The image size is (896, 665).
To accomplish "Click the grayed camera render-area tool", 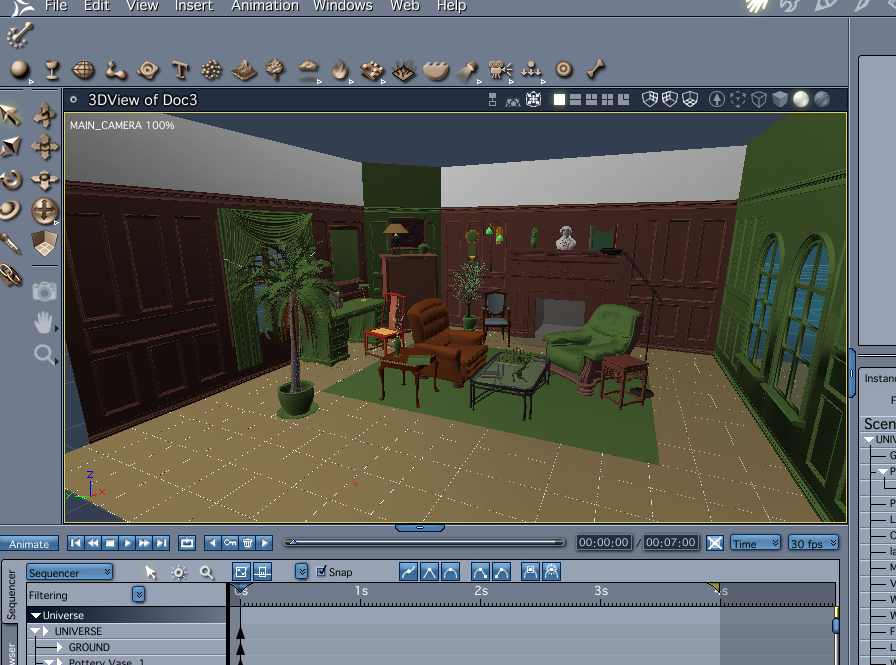I will [x=44, y=291].
